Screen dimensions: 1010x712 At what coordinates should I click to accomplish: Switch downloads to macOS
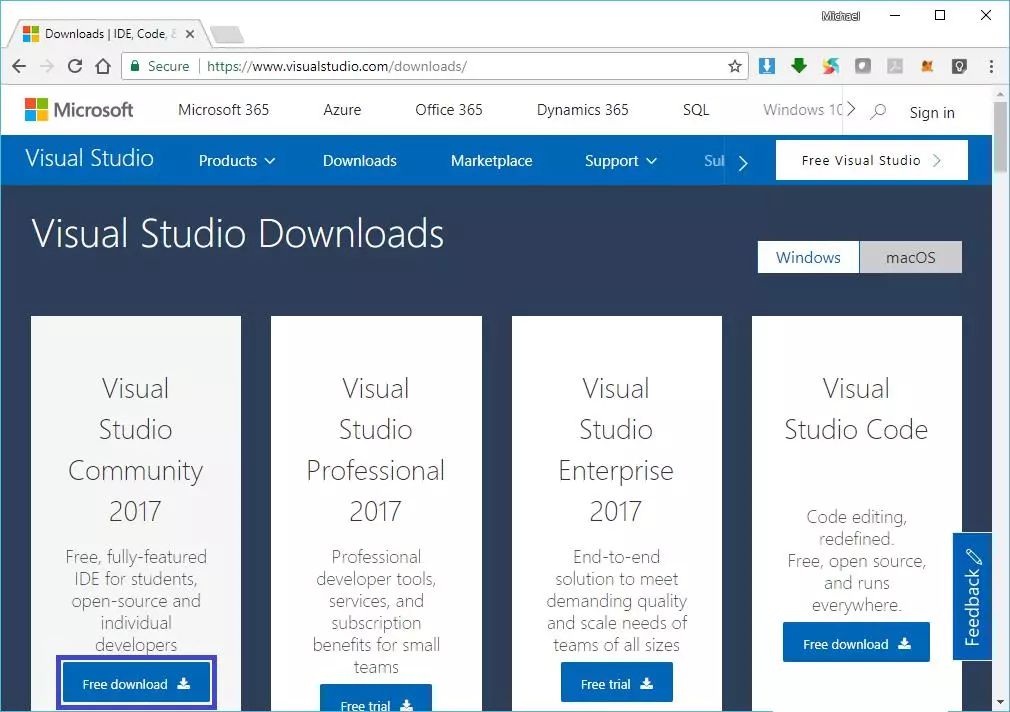[911, 257]
